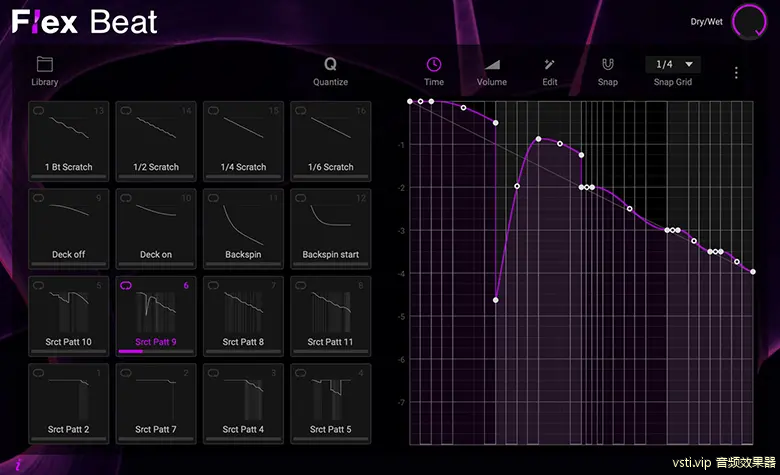780x475 pixels.
Task: Toggle loop on 1/4 Scratch pad
Action: (213, 110)
